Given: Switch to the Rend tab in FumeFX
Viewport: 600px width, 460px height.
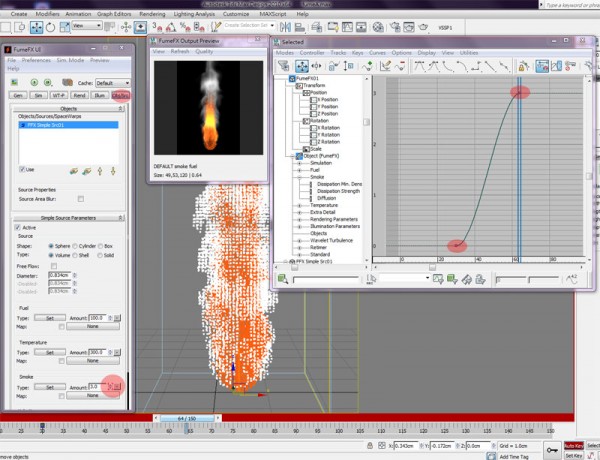Looking at the screenshot, I should (x=79, y=95).
